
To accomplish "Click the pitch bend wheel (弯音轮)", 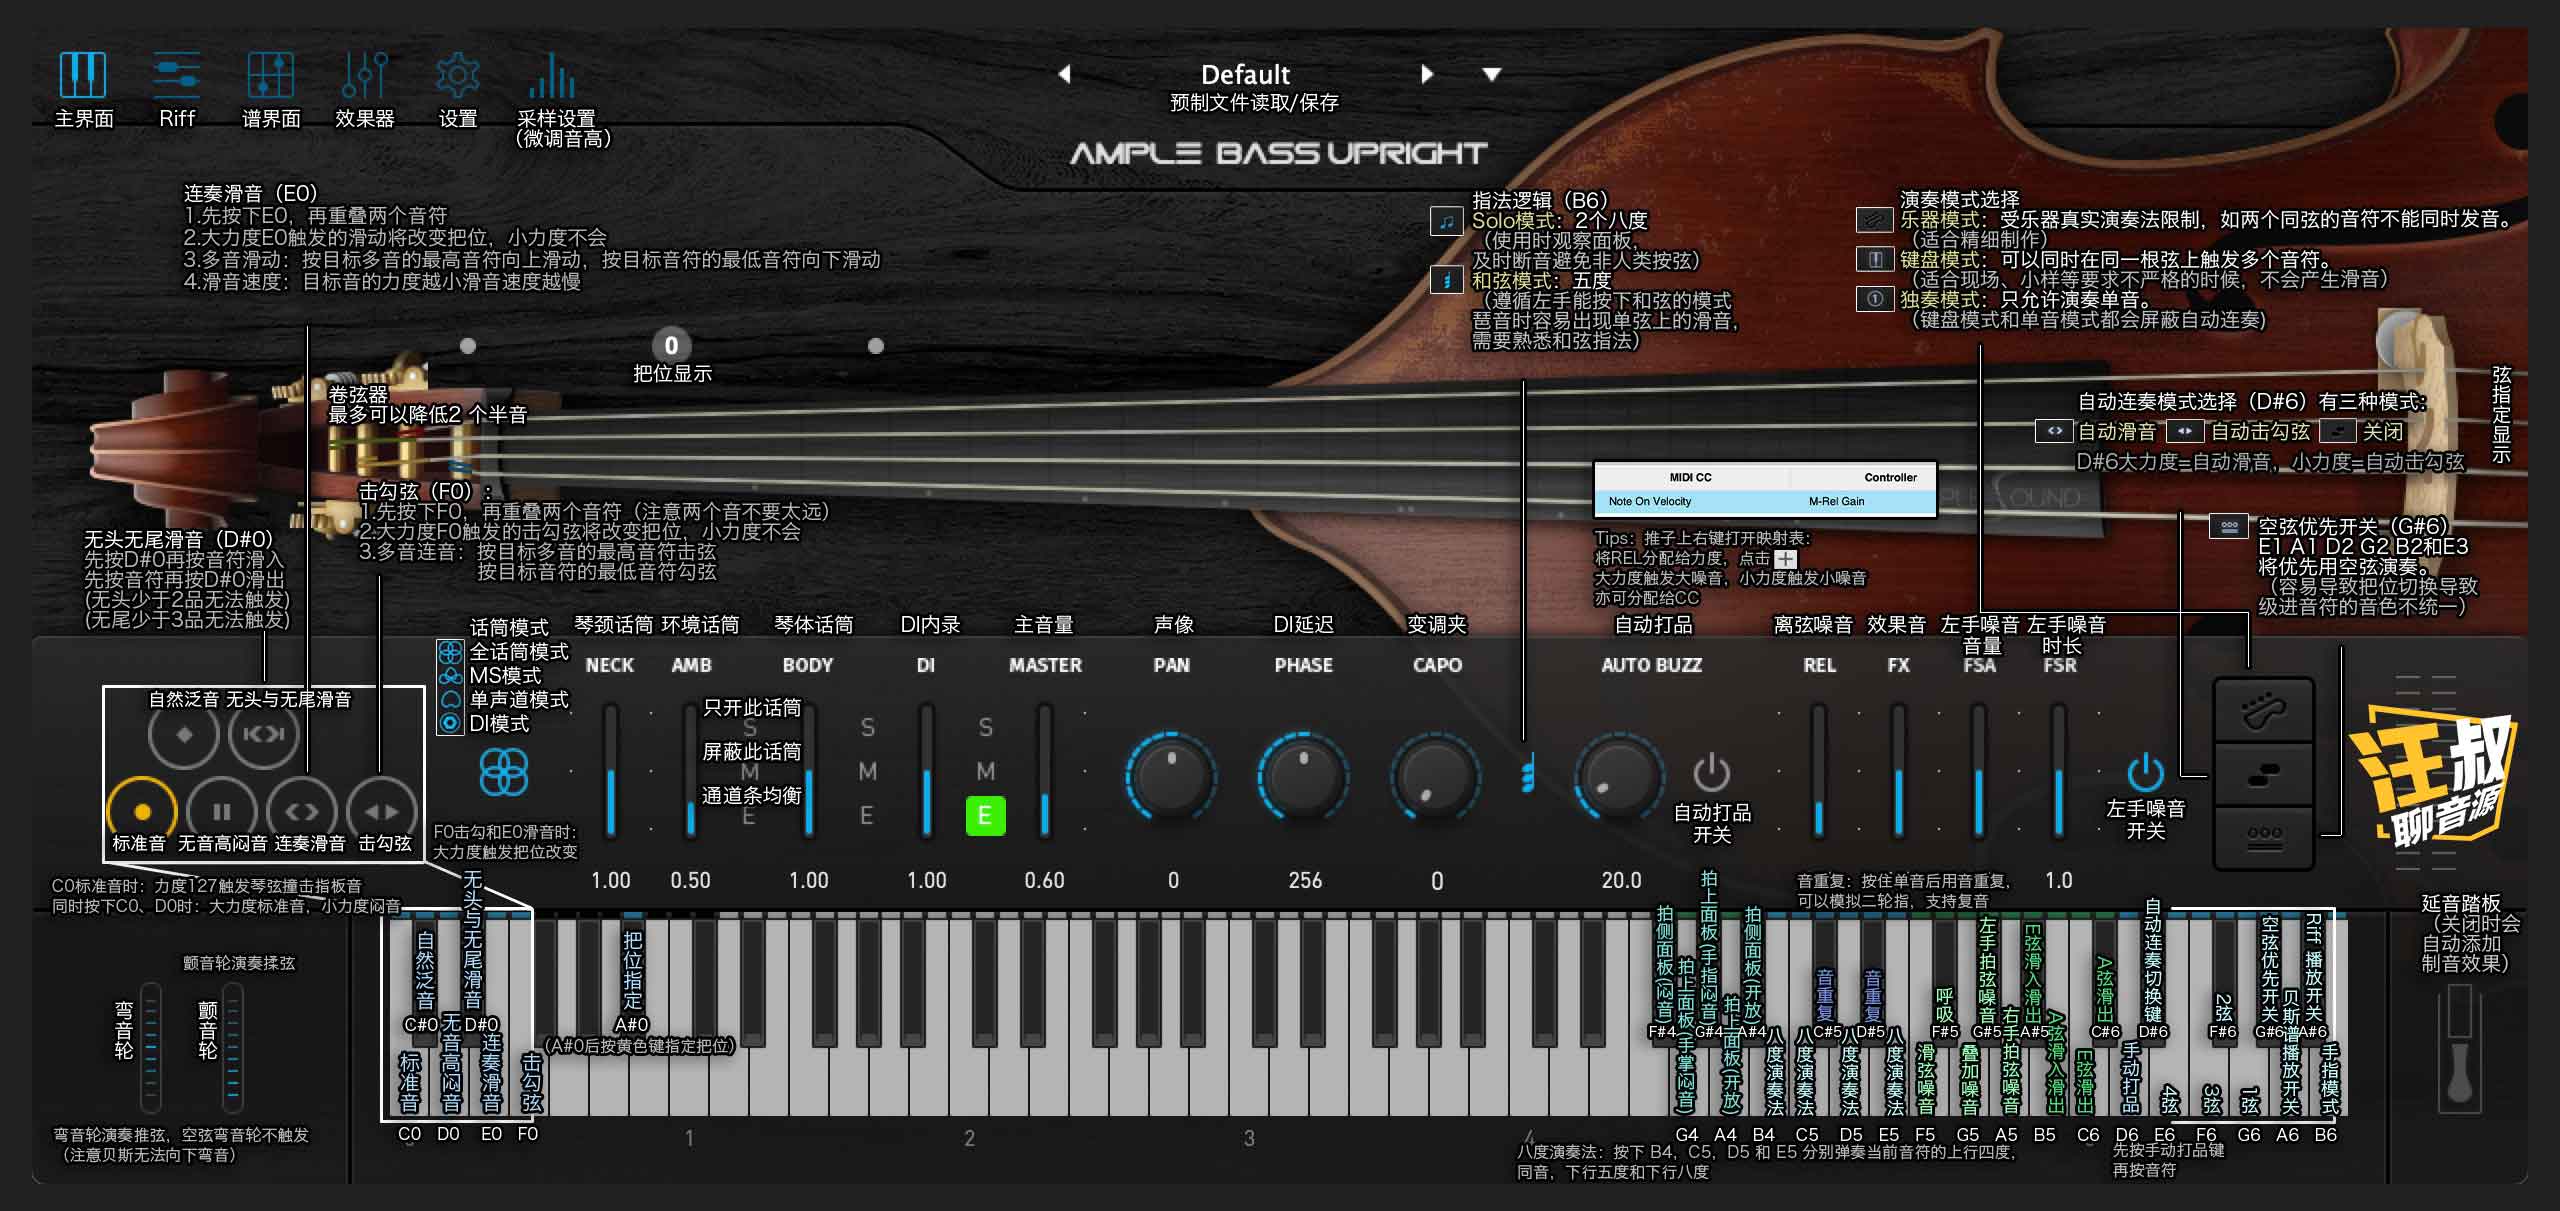I will click(151, 1047).
